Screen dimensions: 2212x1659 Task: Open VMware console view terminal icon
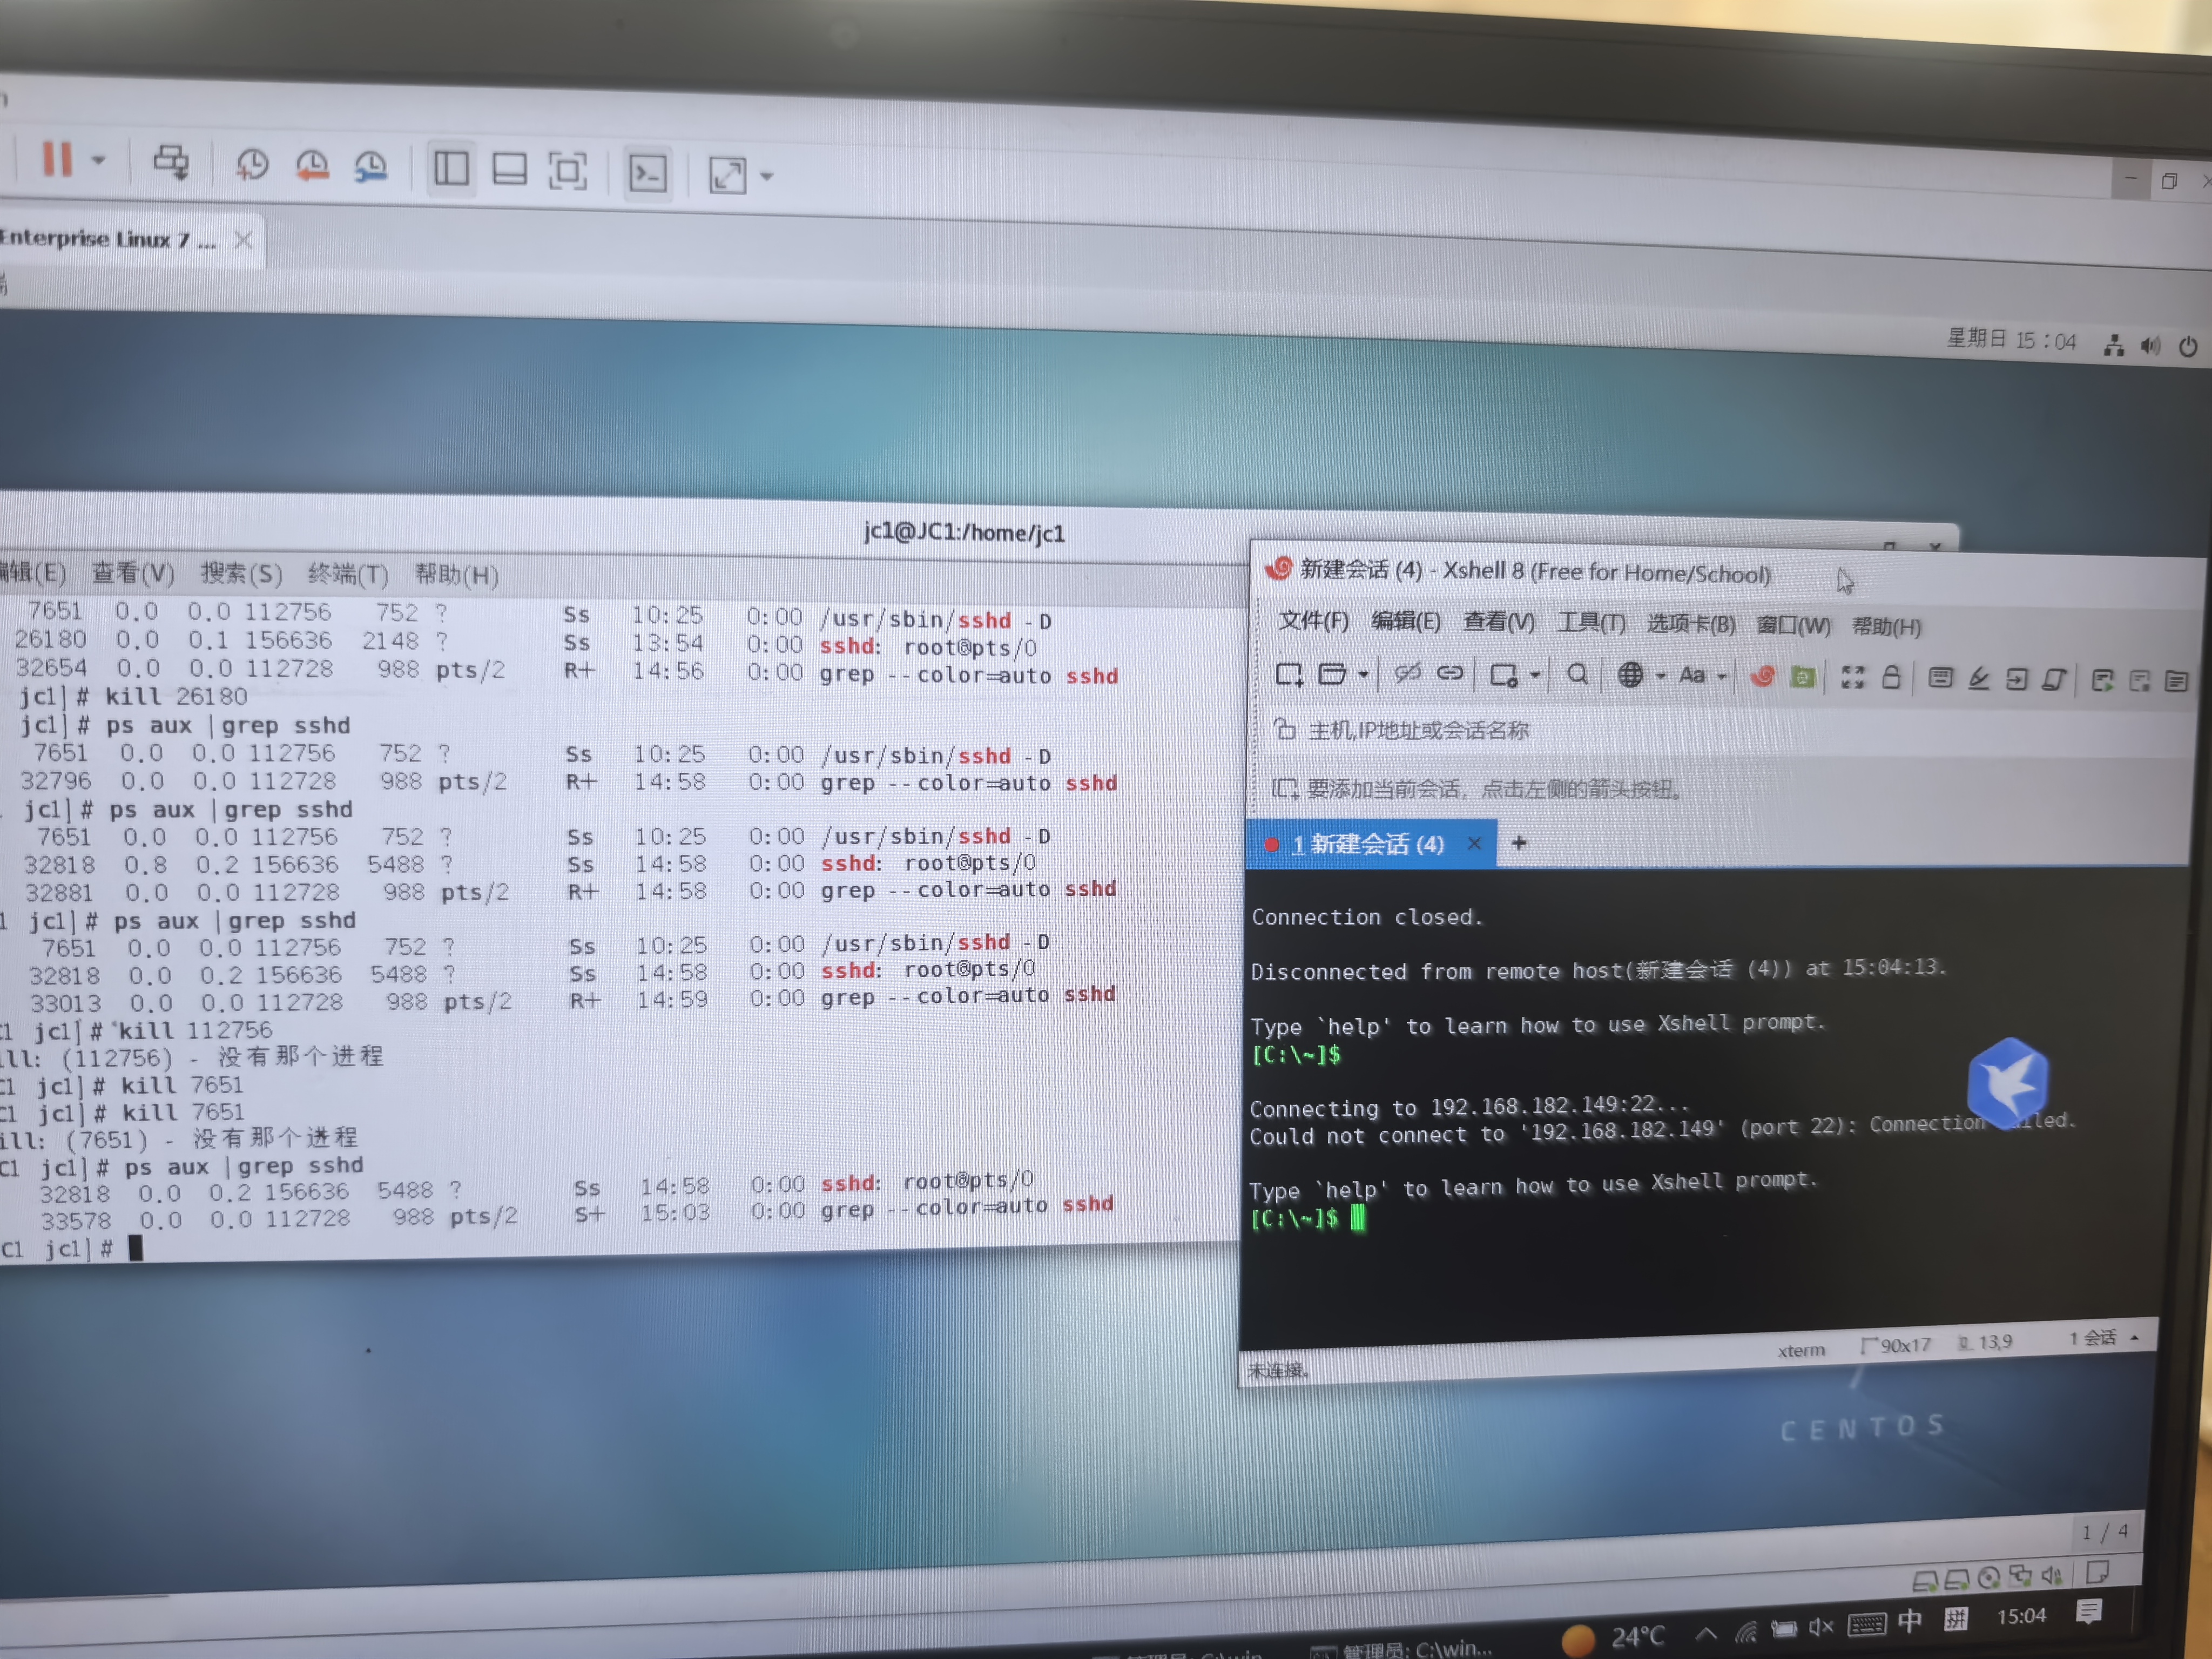coord(648,174)
